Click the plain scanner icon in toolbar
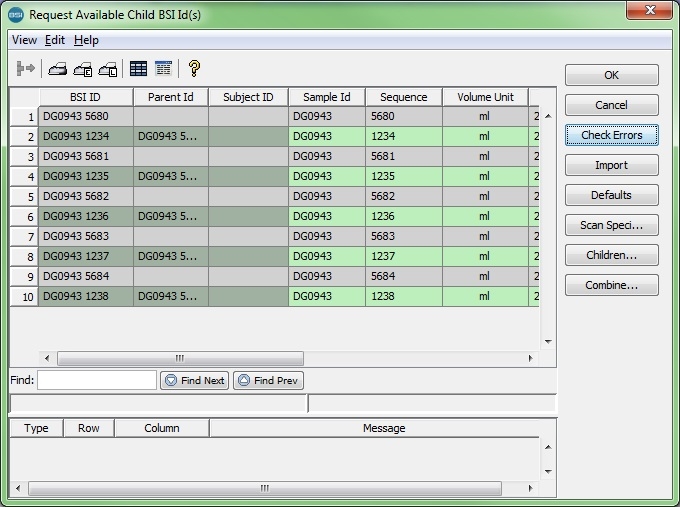Viewport: 680px width, 507px height. tap(59, 69)
